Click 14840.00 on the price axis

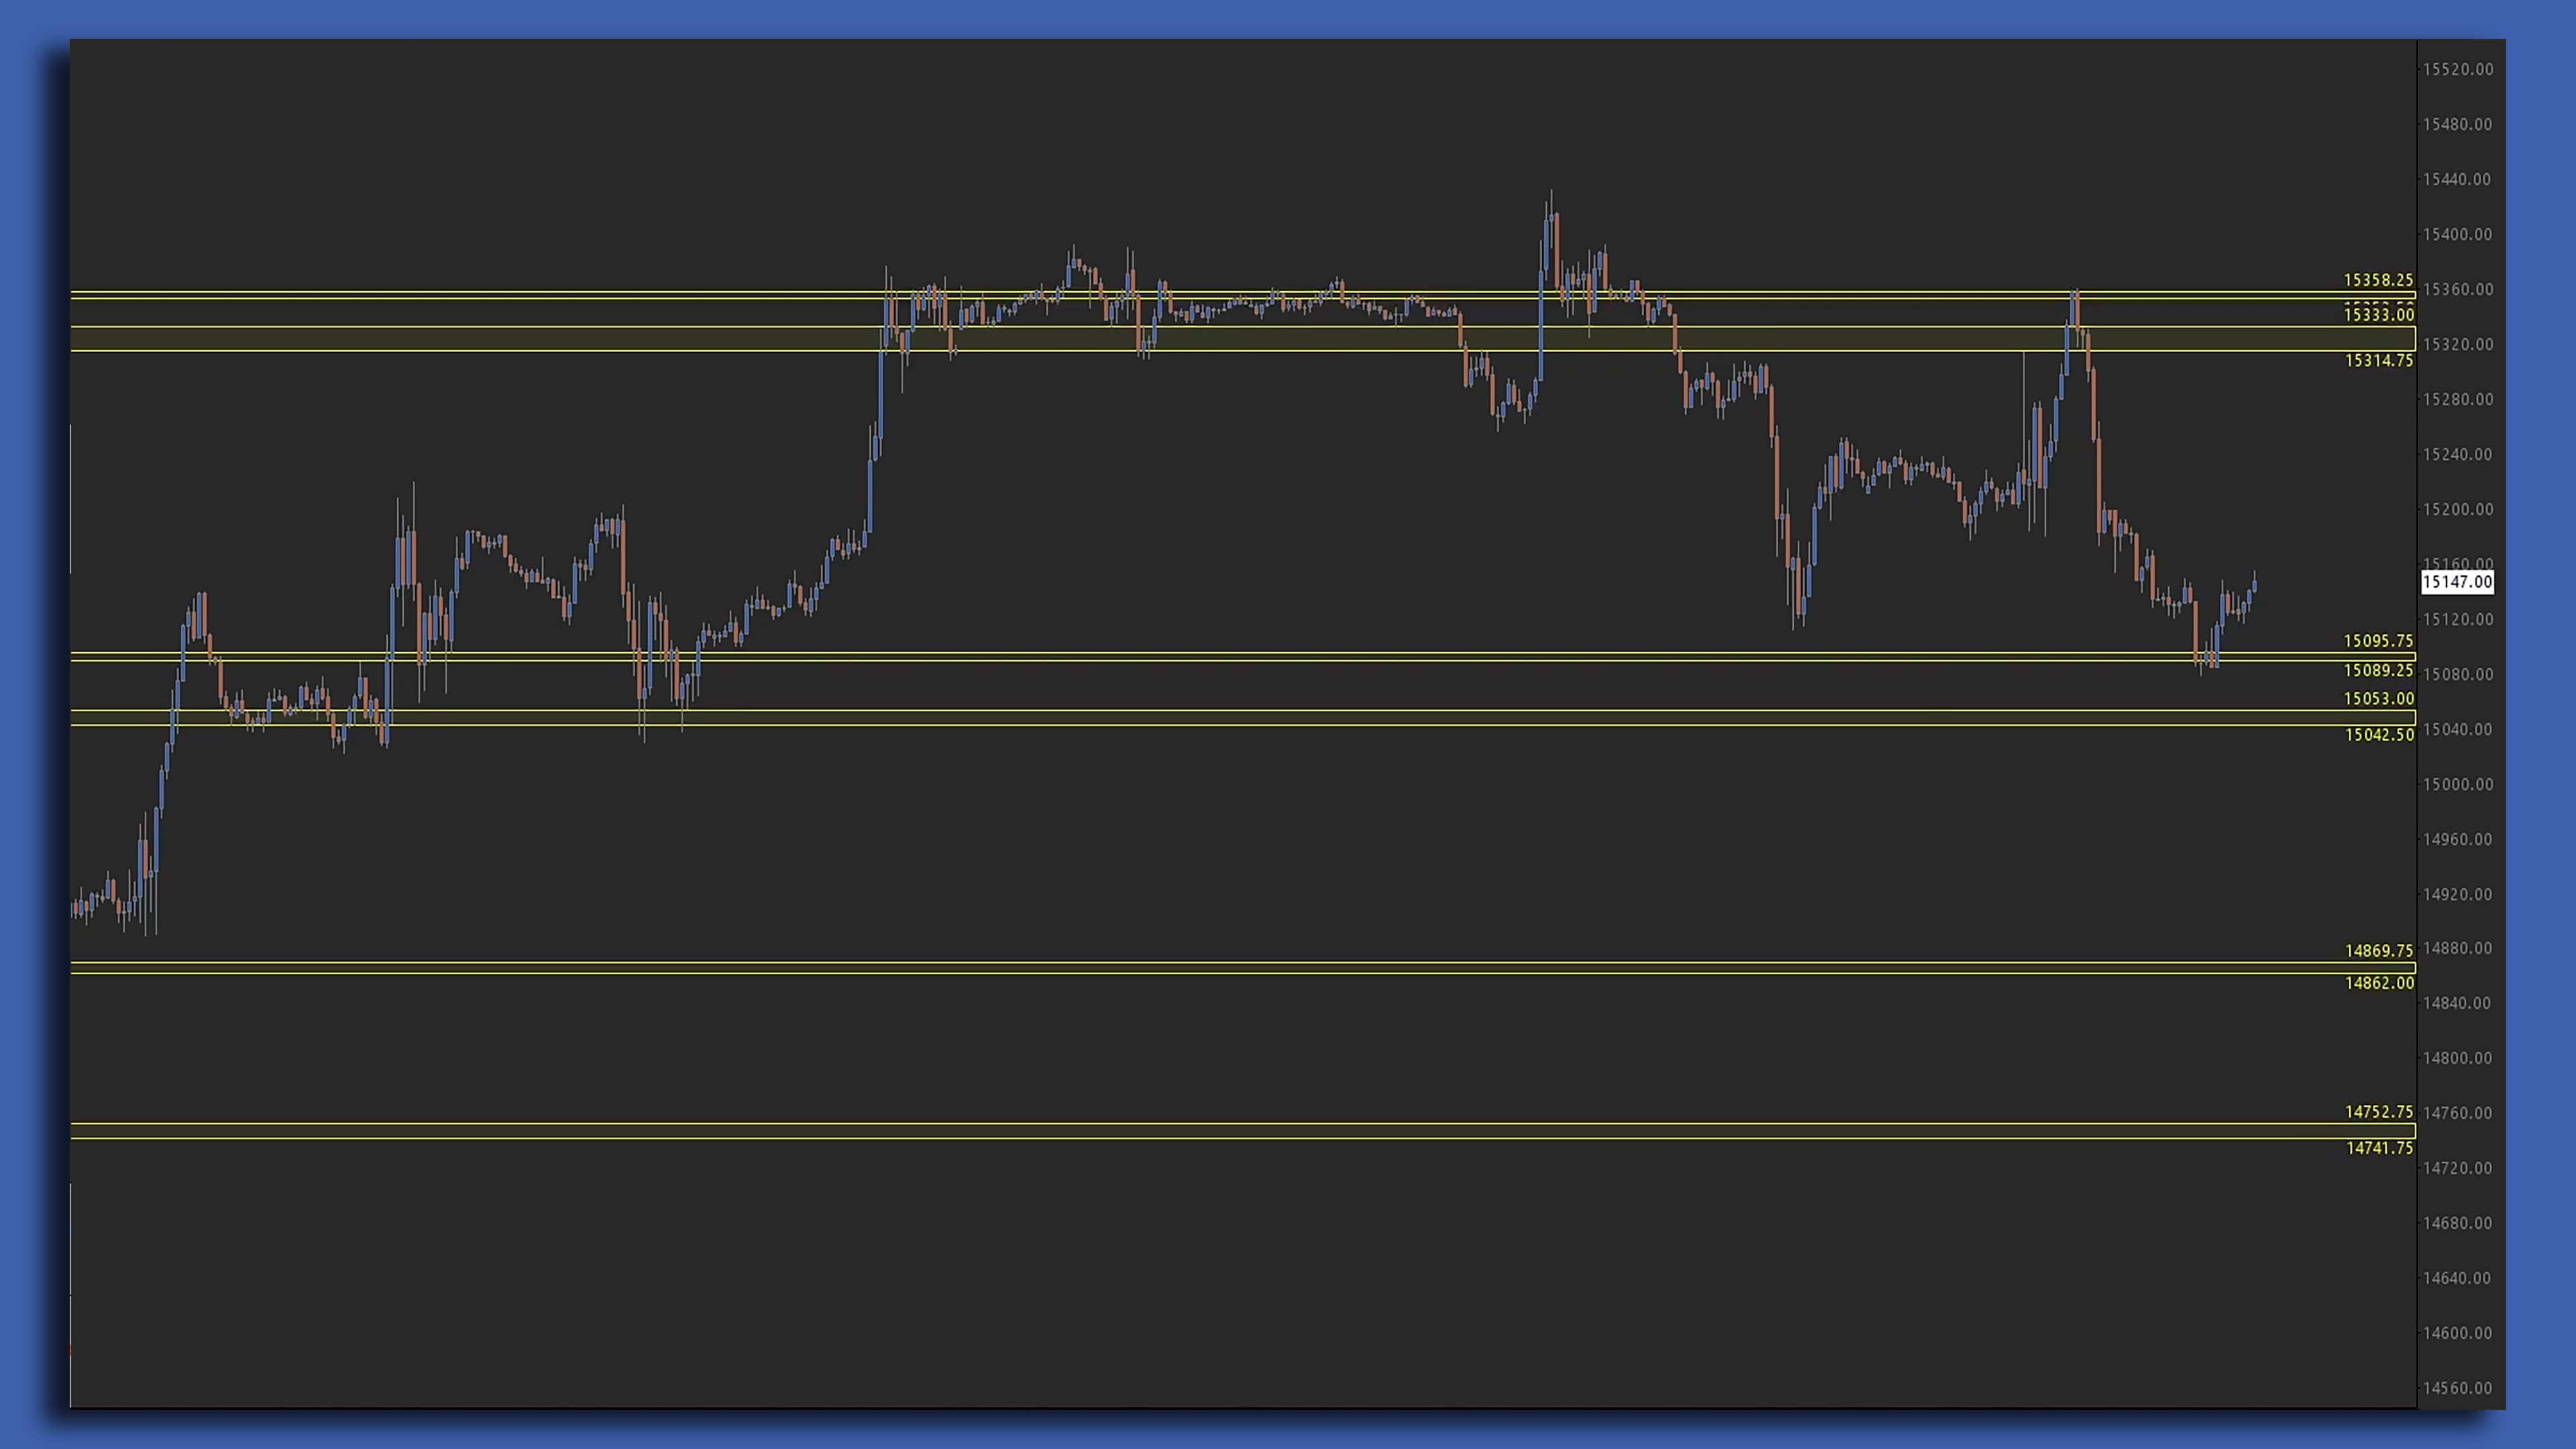point(2457,1003)
